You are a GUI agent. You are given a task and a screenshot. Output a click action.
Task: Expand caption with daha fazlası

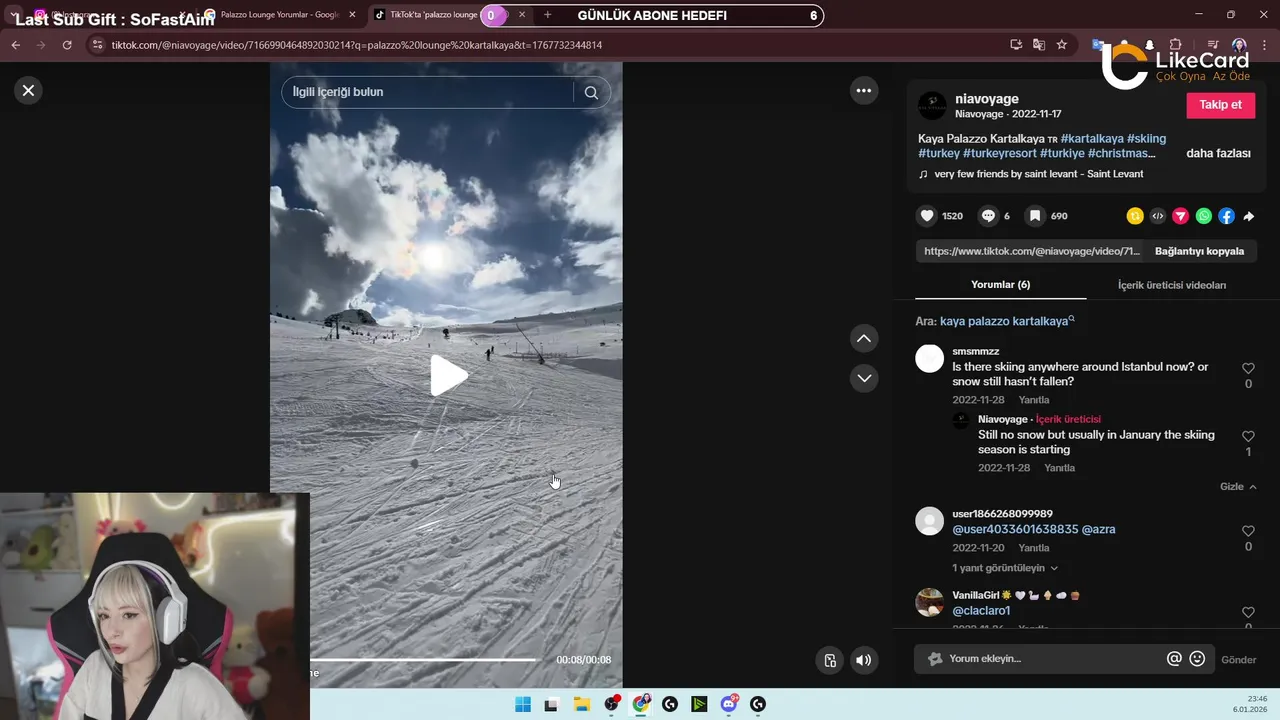point(1218,153)
